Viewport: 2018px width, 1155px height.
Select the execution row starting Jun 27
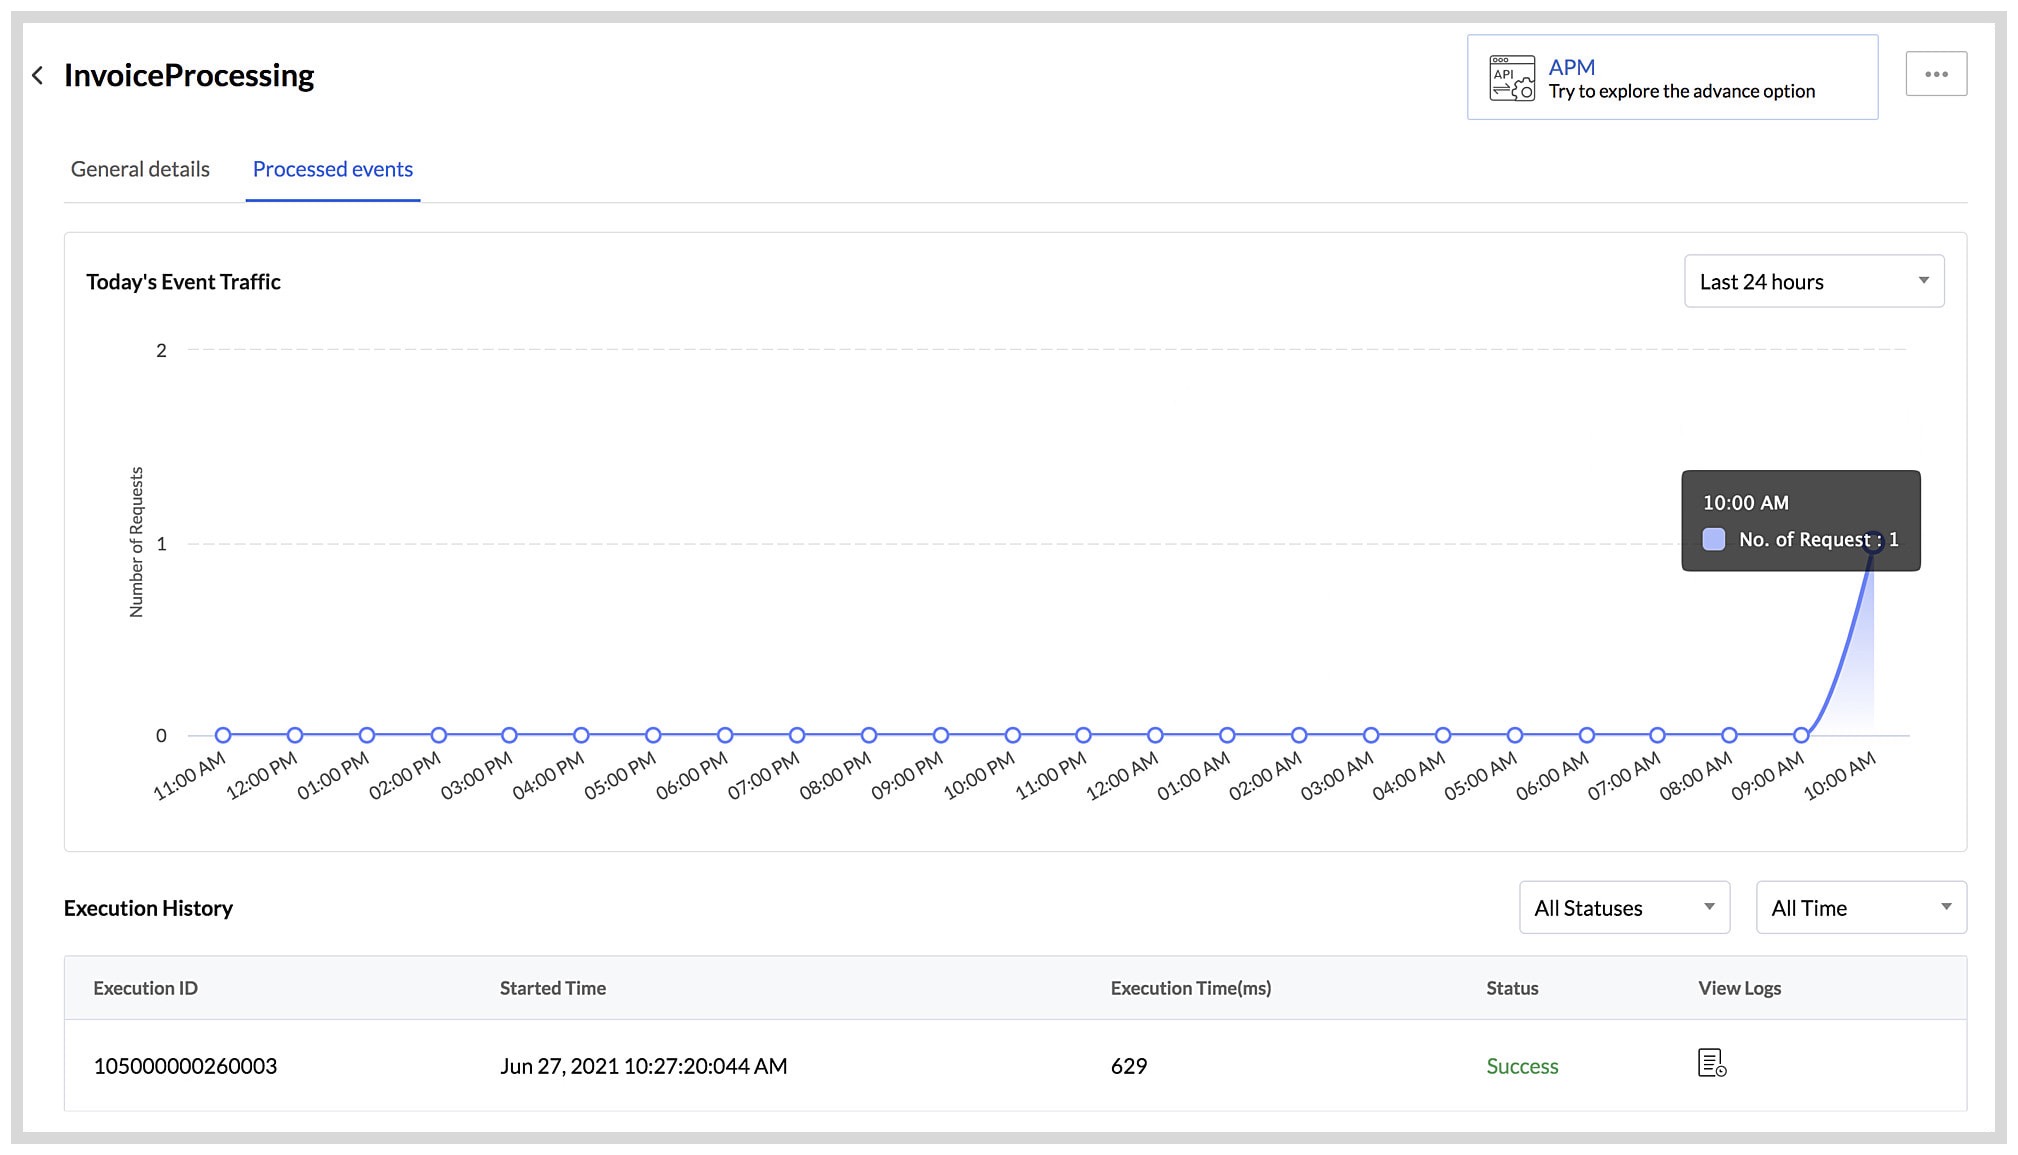point(644,1065)
